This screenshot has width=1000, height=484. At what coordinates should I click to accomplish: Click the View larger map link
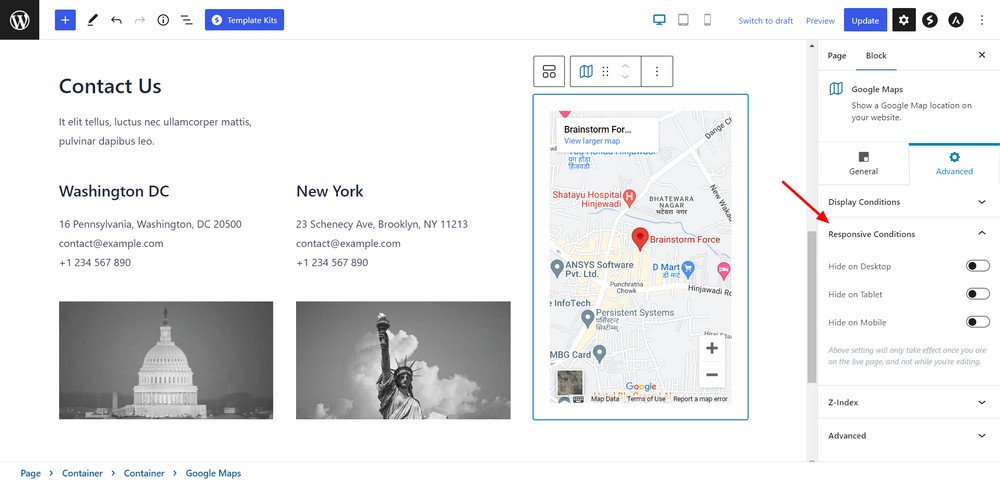tap(592, 141)
